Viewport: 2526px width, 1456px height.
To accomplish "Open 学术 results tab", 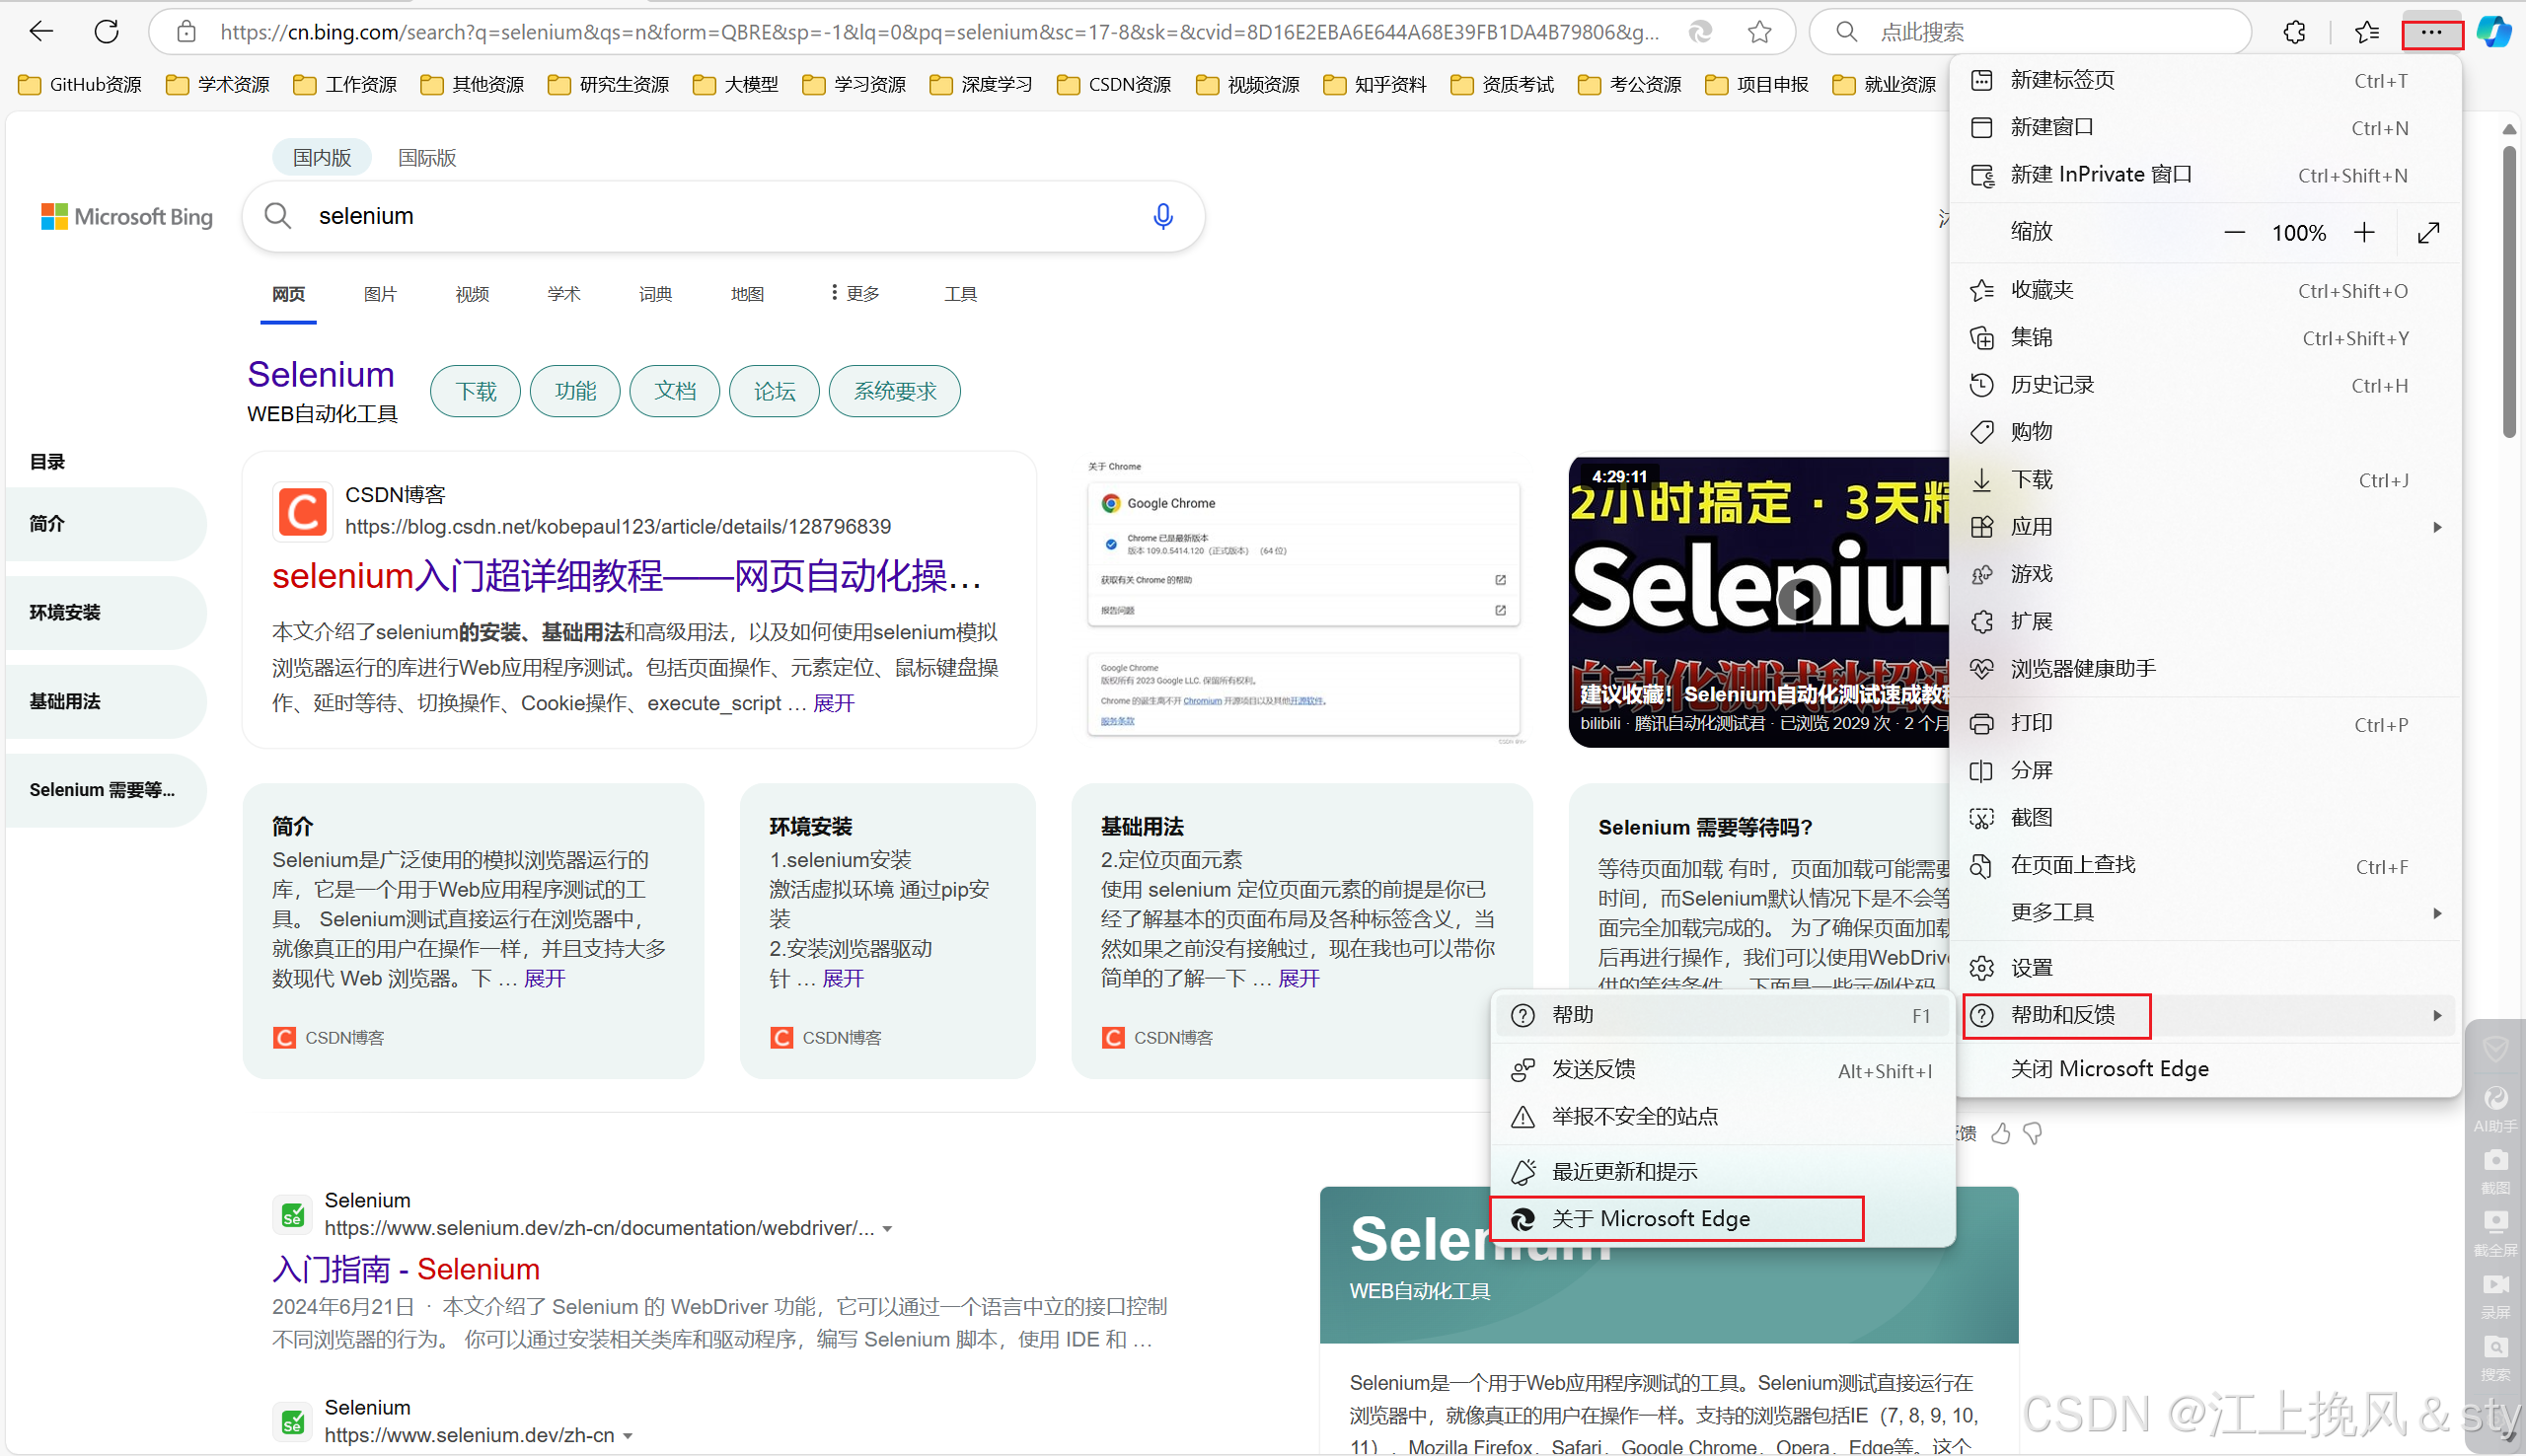I will tap(564, 294).
